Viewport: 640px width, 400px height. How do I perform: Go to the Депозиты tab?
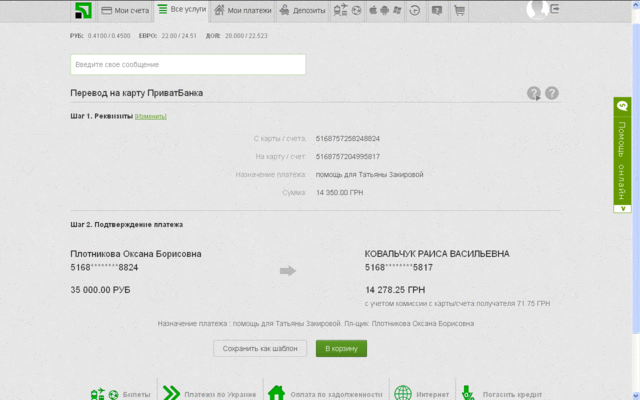pyautogui.click(x=302, y=11)
